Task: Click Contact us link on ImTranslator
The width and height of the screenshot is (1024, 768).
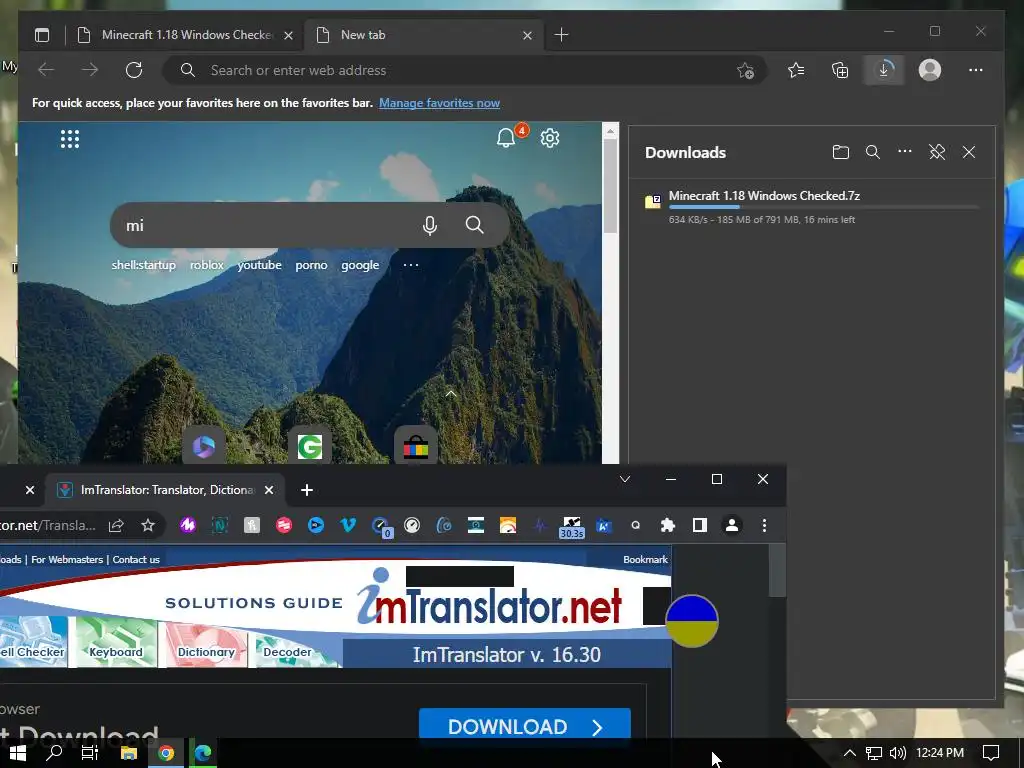Action: click(136, 559)
